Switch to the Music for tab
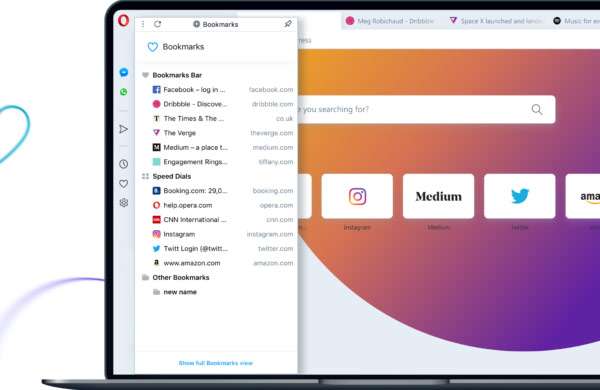This screenshot has width=600, height=390. click(576, 21)
